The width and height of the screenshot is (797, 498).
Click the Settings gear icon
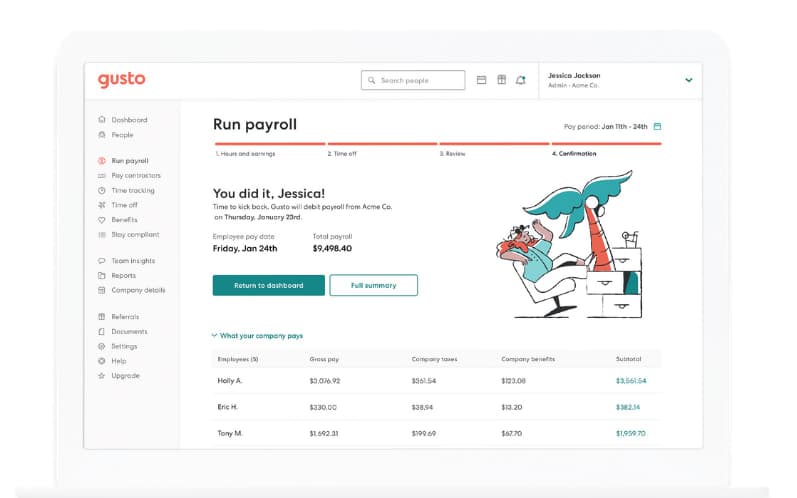pyautogui.click(x=102, y=346)
